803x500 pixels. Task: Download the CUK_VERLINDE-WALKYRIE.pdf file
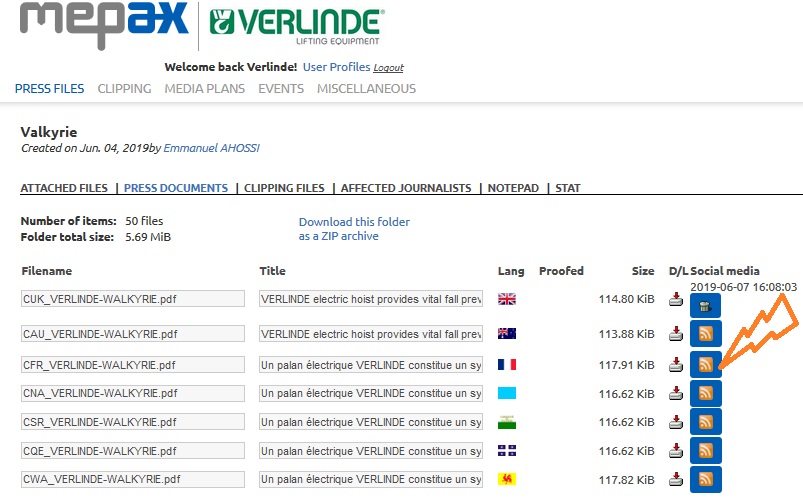tap(677, 299)
